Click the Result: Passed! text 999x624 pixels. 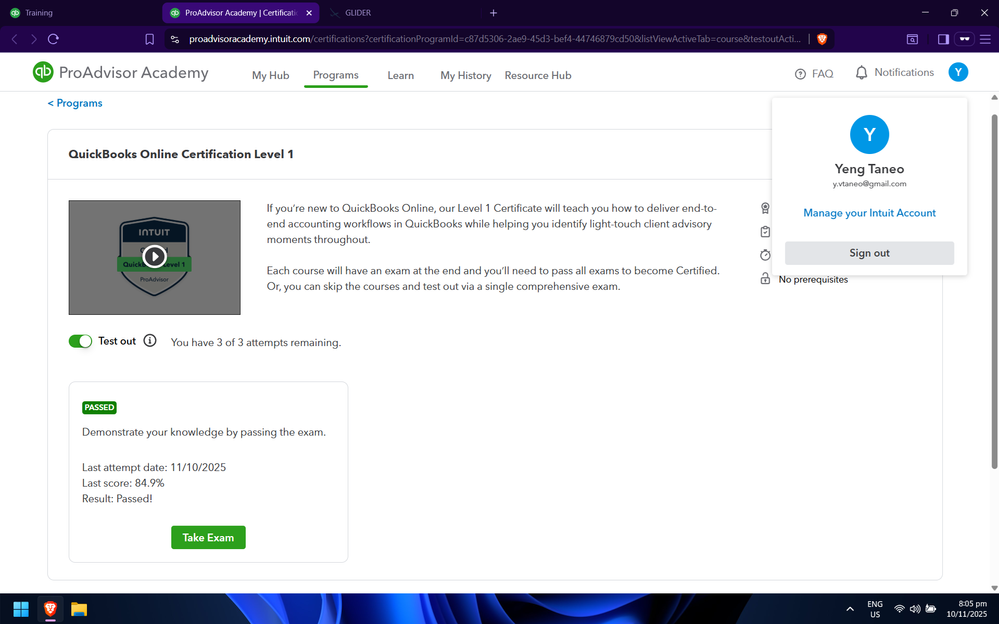[117, 498]
